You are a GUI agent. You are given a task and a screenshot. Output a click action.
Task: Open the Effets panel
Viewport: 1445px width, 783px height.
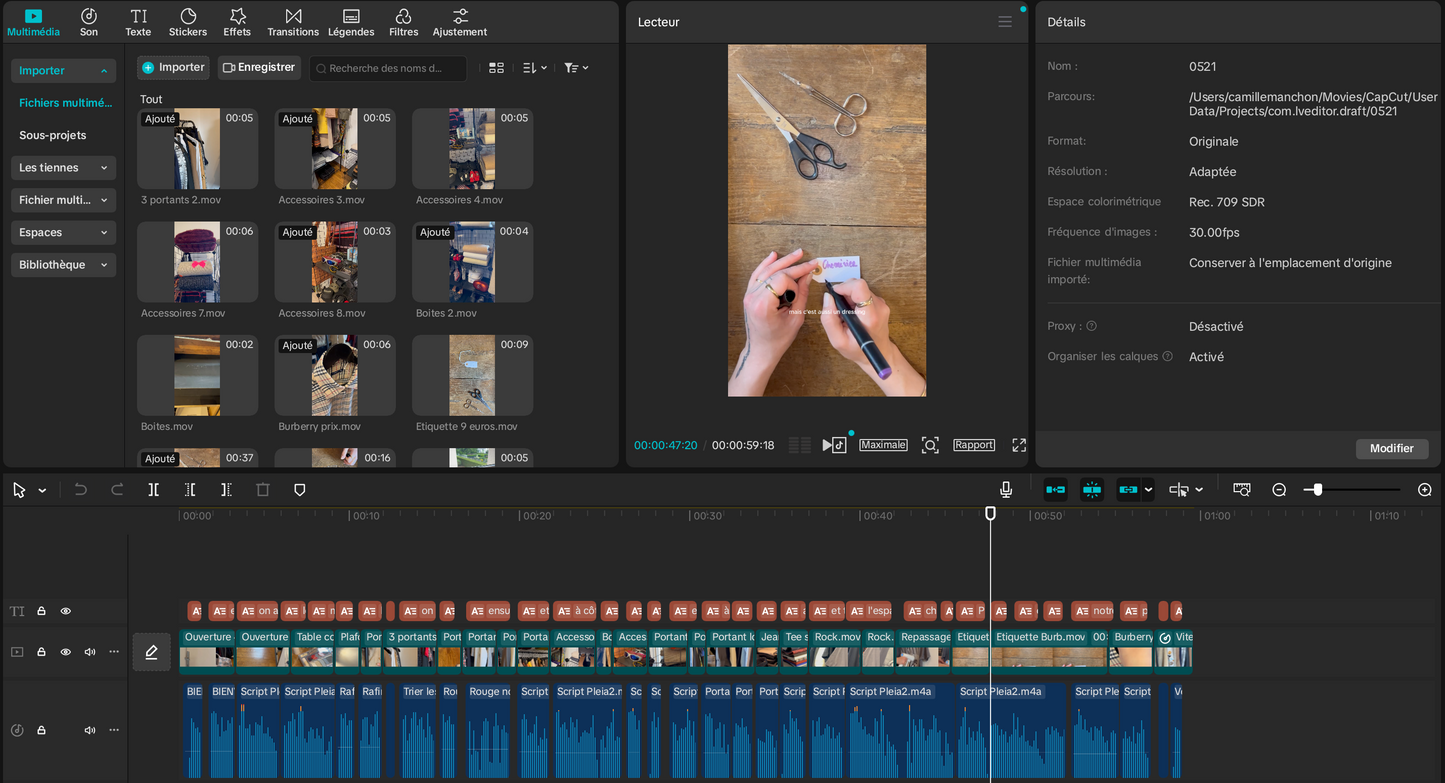coord(237,22)
